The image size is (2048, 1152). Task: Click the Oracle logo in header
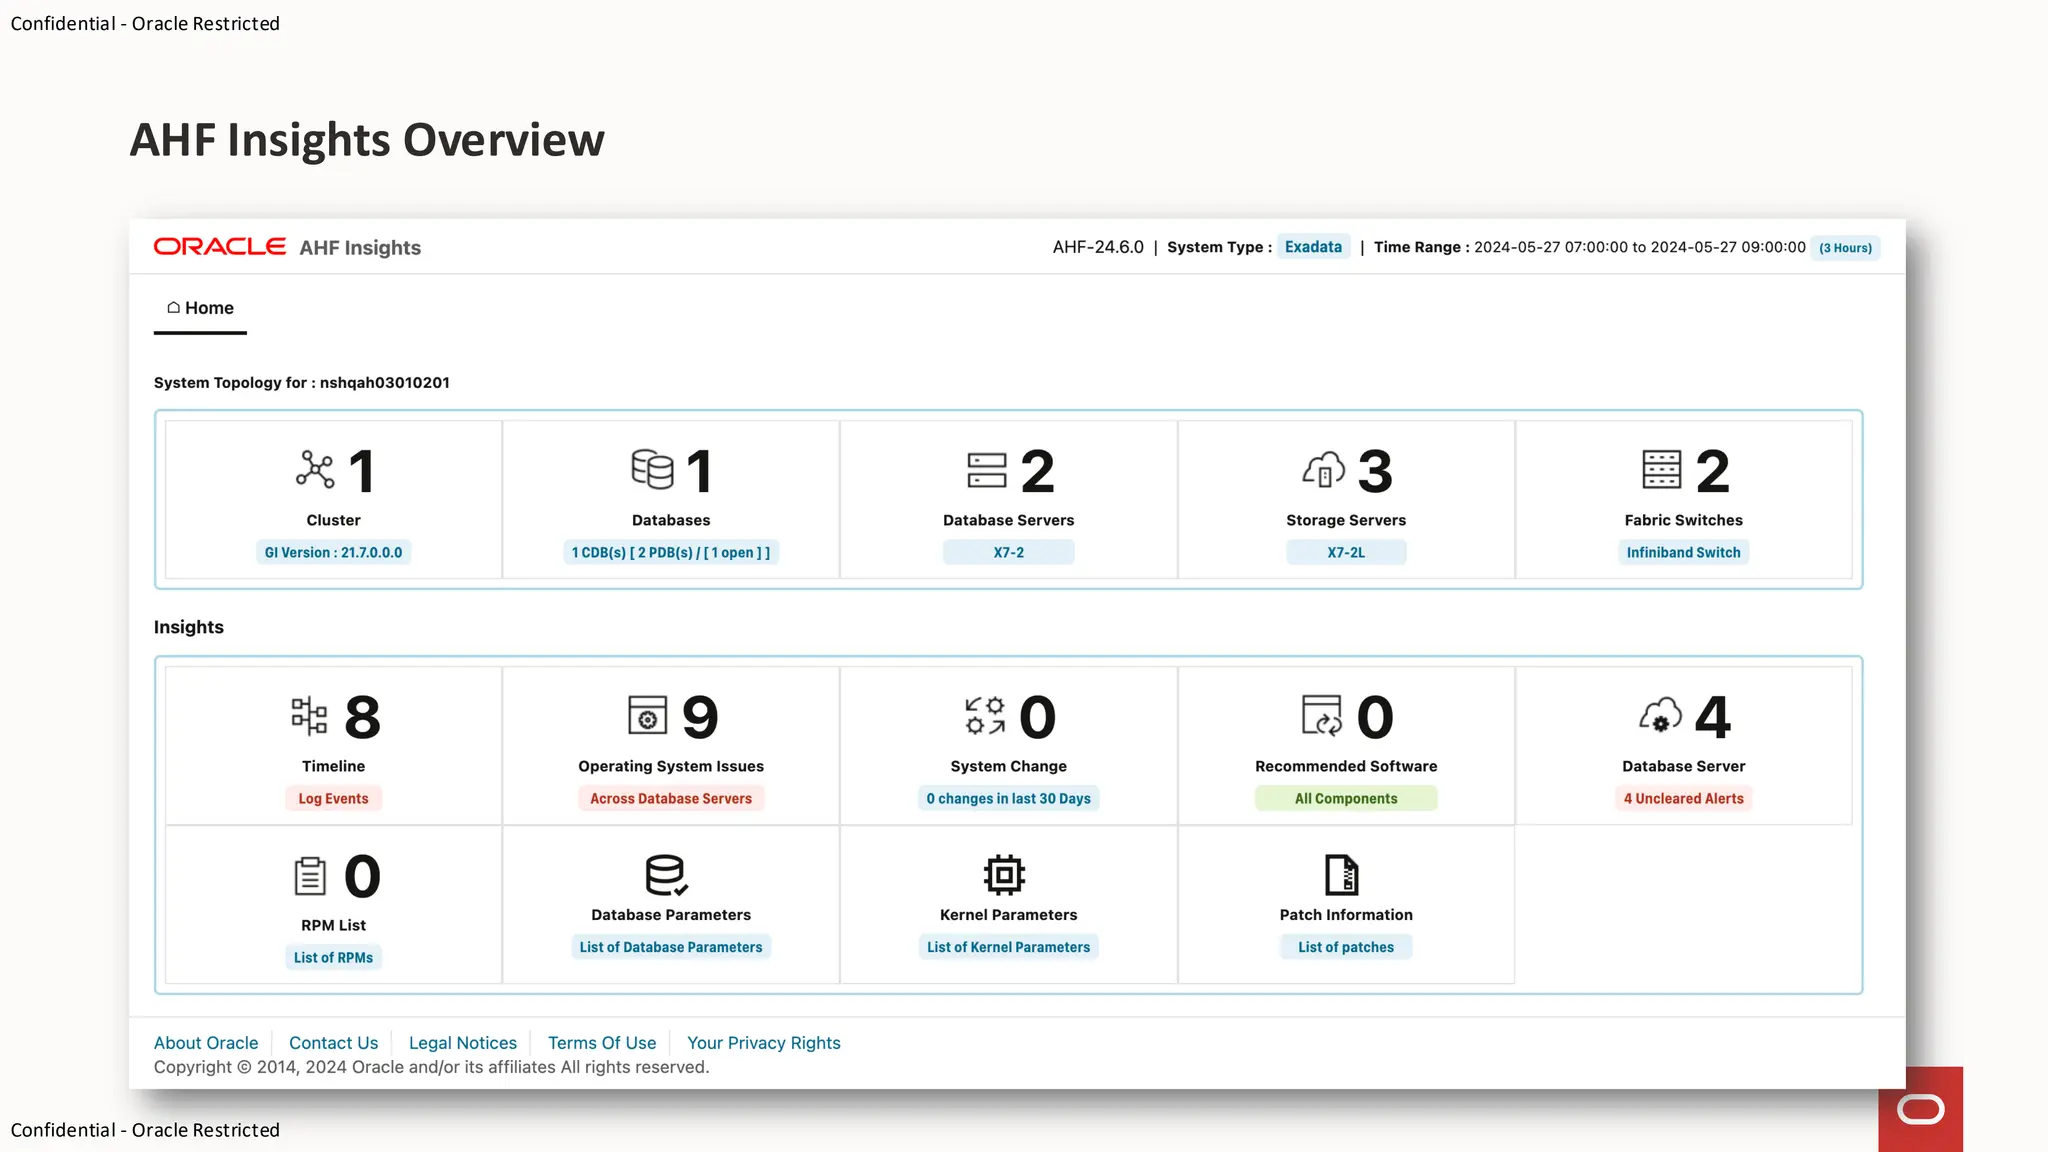(x=220, y=247)
